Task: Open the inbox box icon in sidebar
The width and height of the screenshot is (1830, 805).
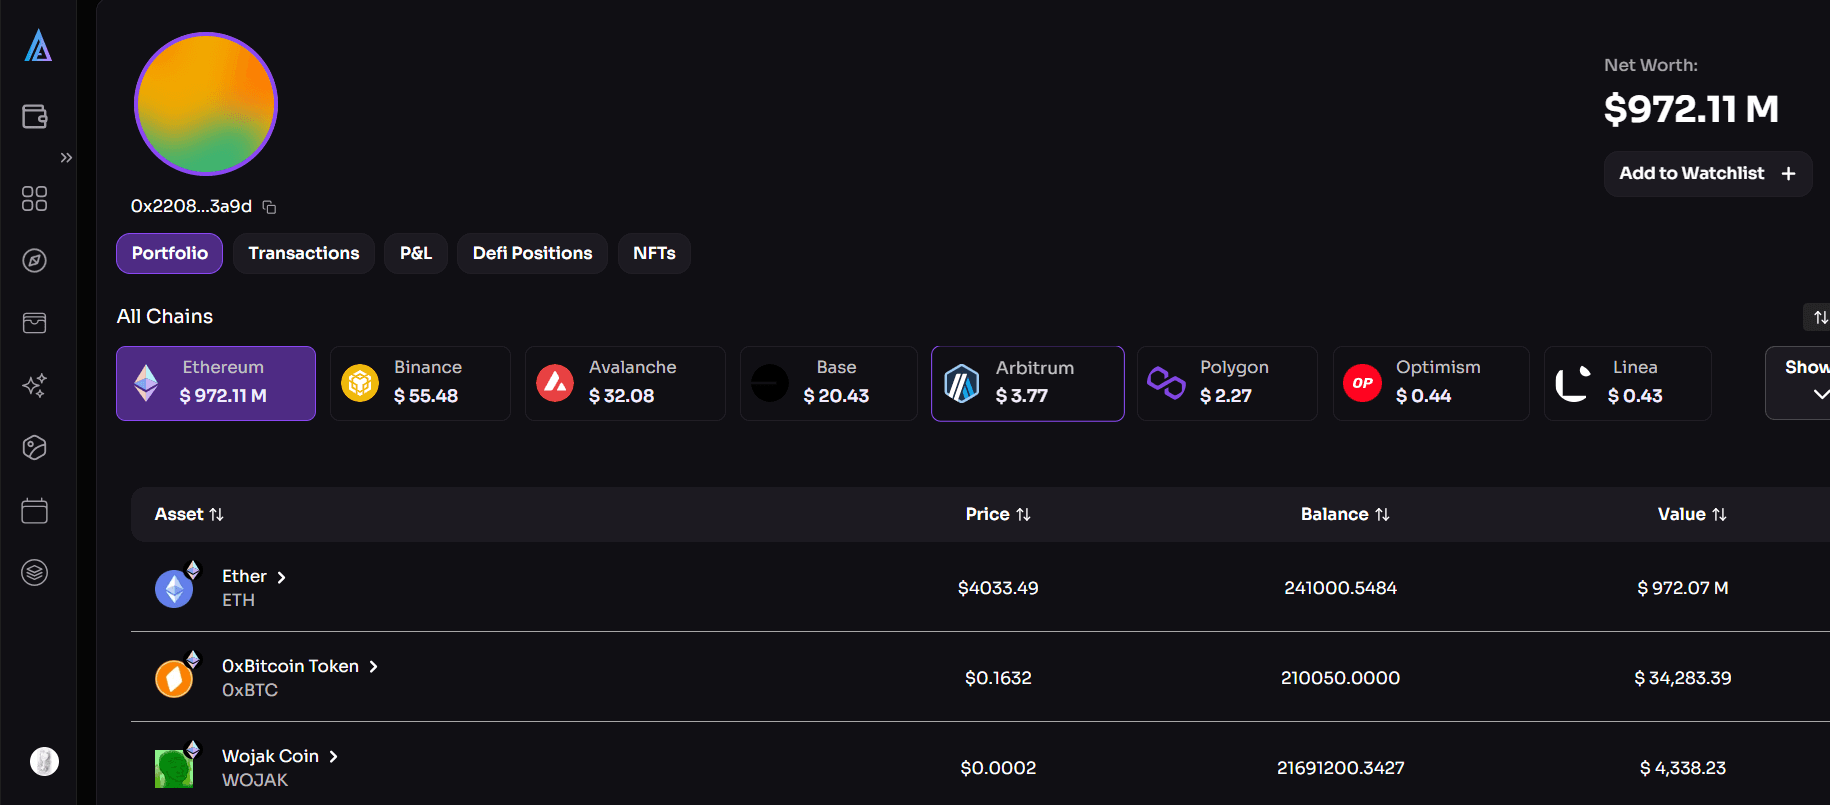Action: (x=35, y=323)
